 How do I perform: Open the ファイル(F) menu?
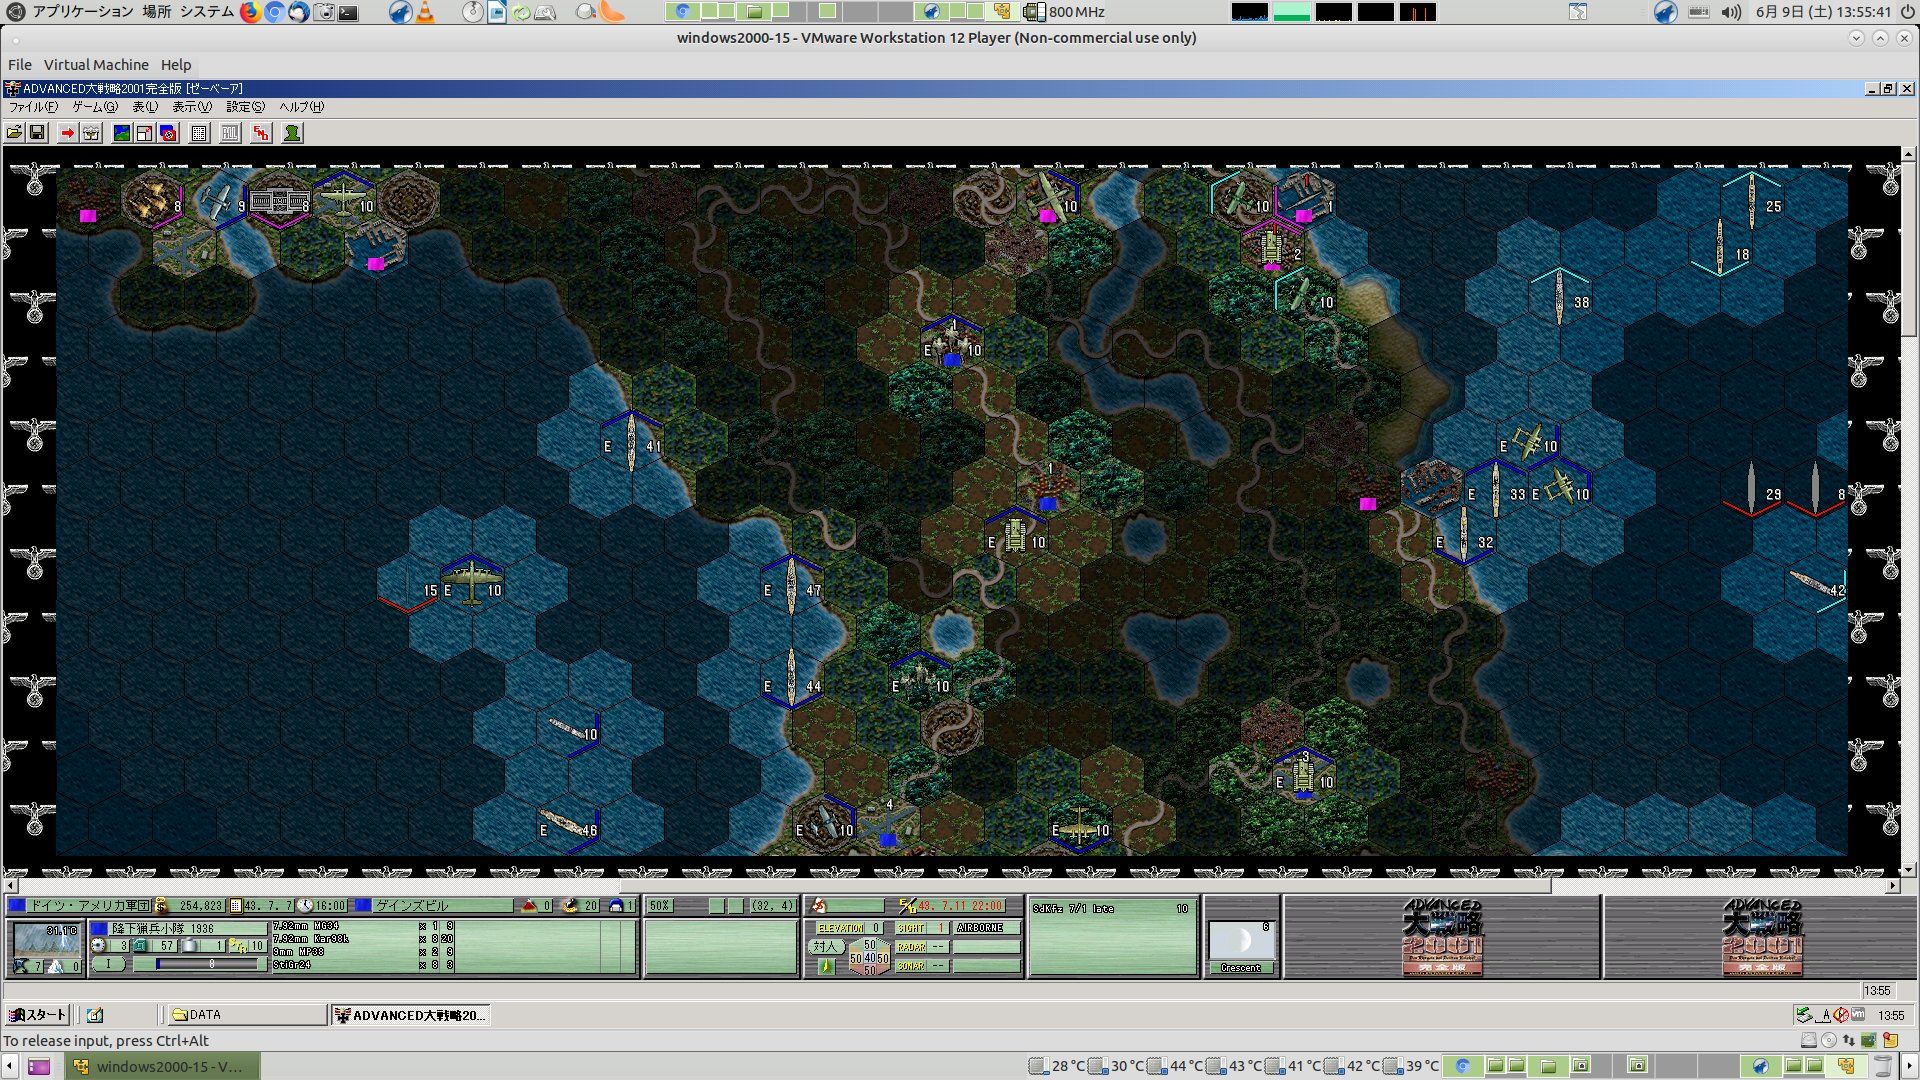tap(33, 107)
